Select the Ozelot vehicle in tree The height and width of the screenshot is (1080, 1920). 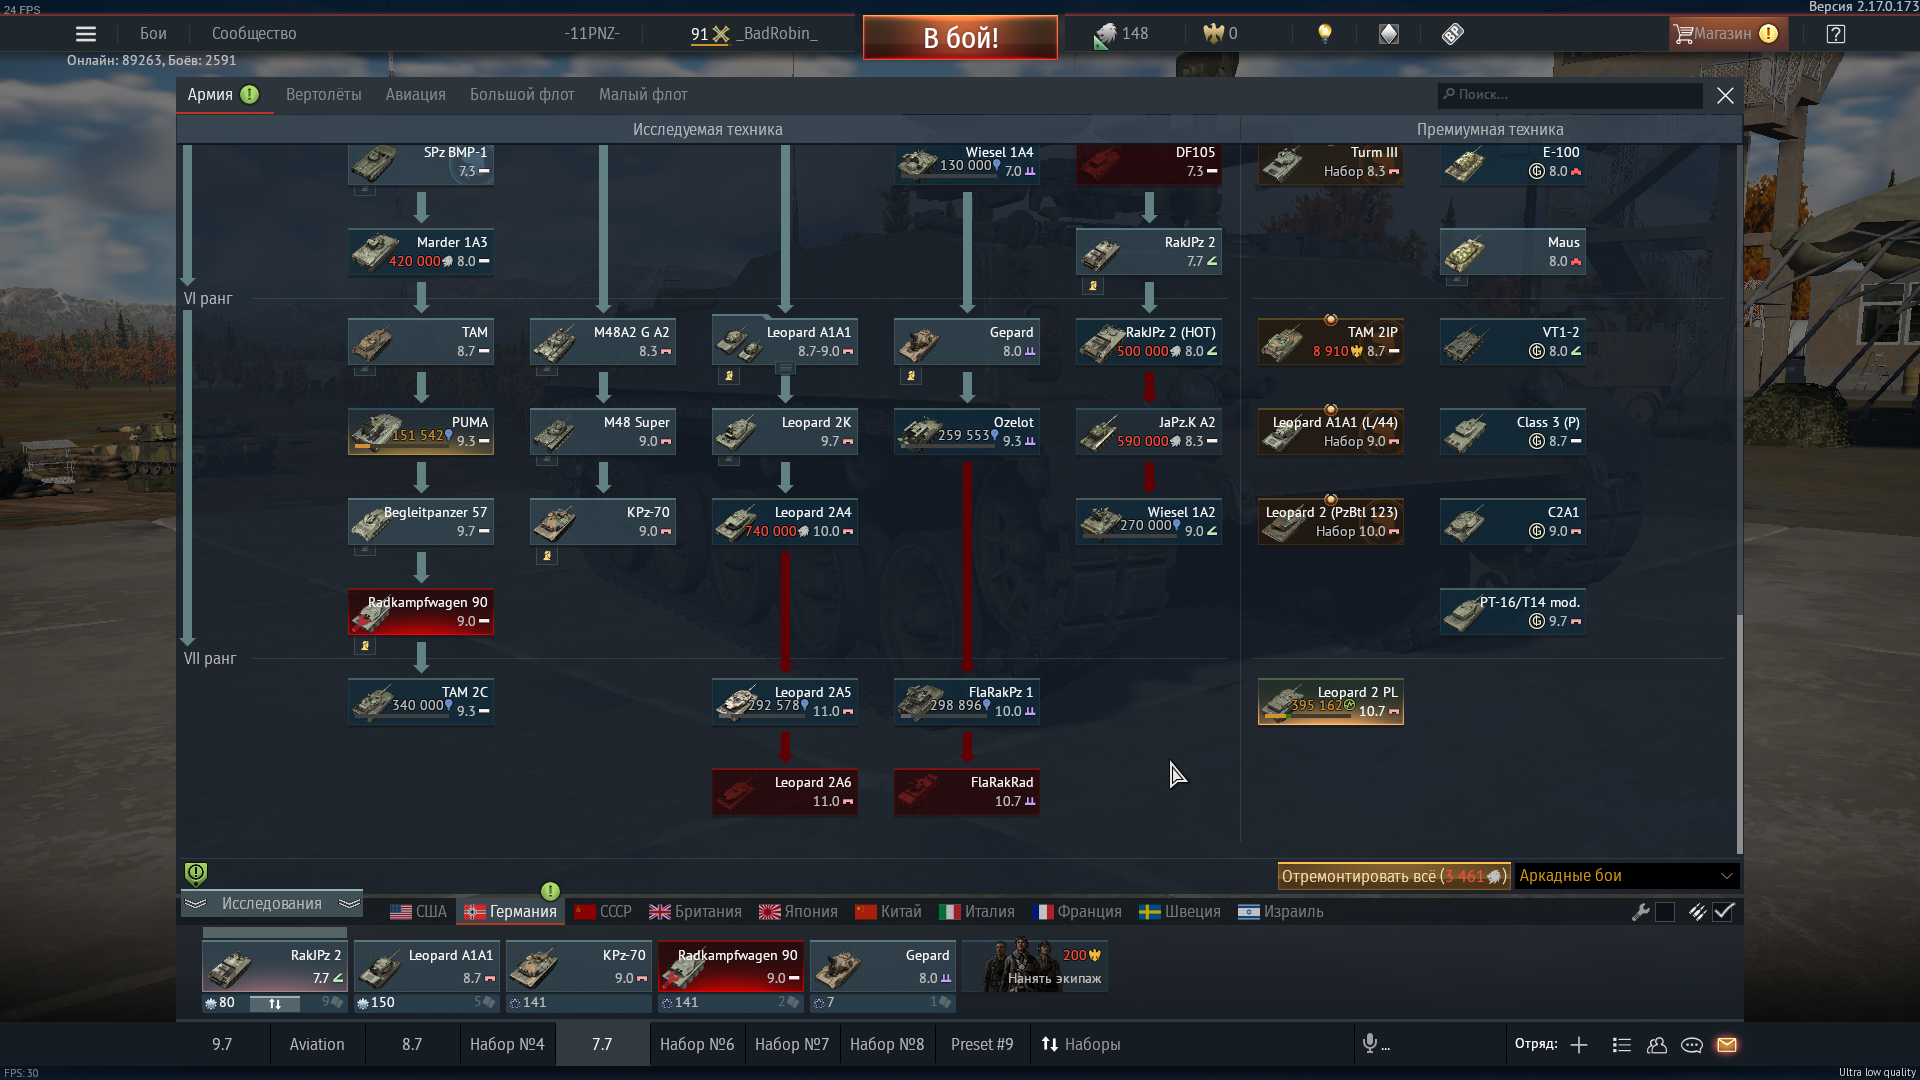[x=967, y=432]
